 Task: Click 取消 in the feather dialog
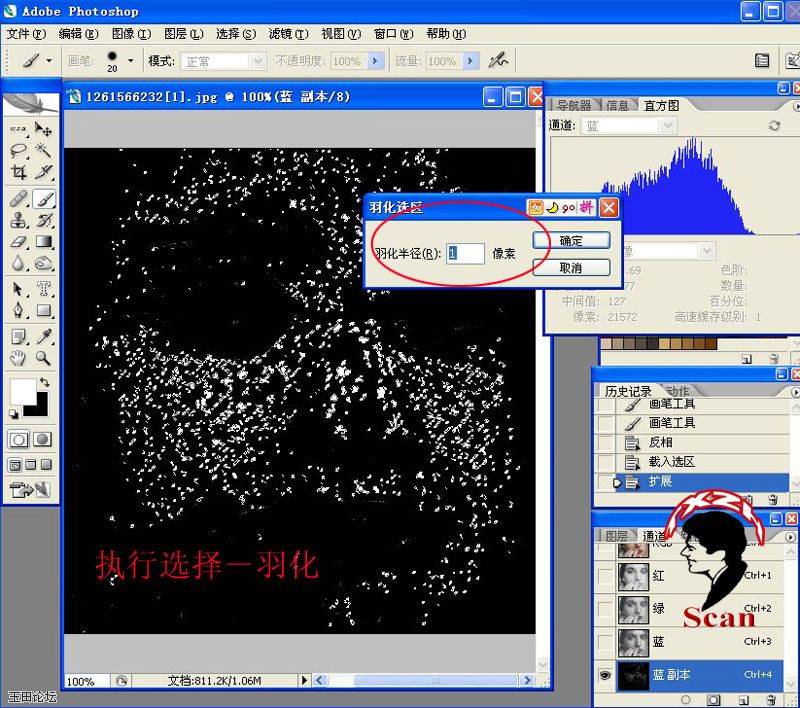point(571,268)
